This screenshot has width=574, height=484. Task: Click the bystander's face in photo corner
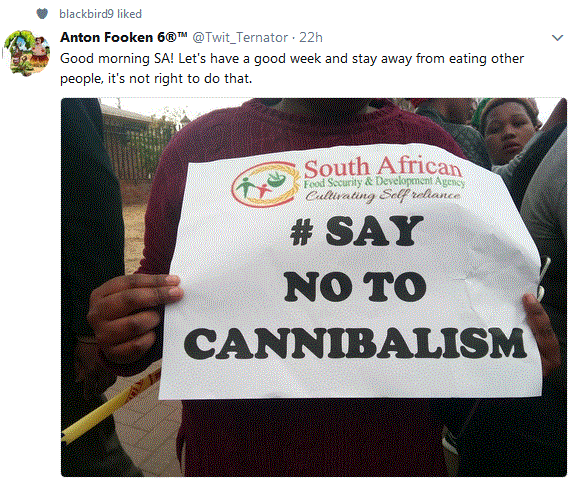pyautogui.click(x=506, y=133)
